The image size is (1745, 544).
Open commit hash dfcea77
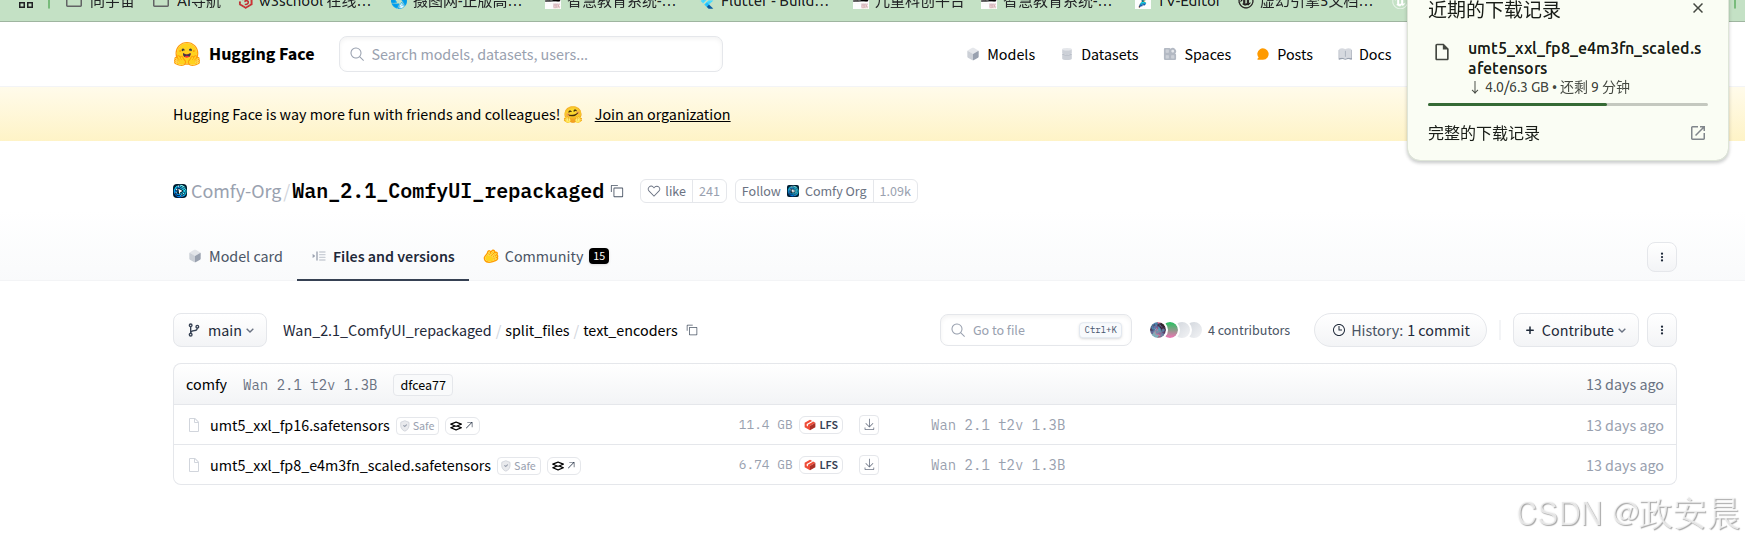423,385
